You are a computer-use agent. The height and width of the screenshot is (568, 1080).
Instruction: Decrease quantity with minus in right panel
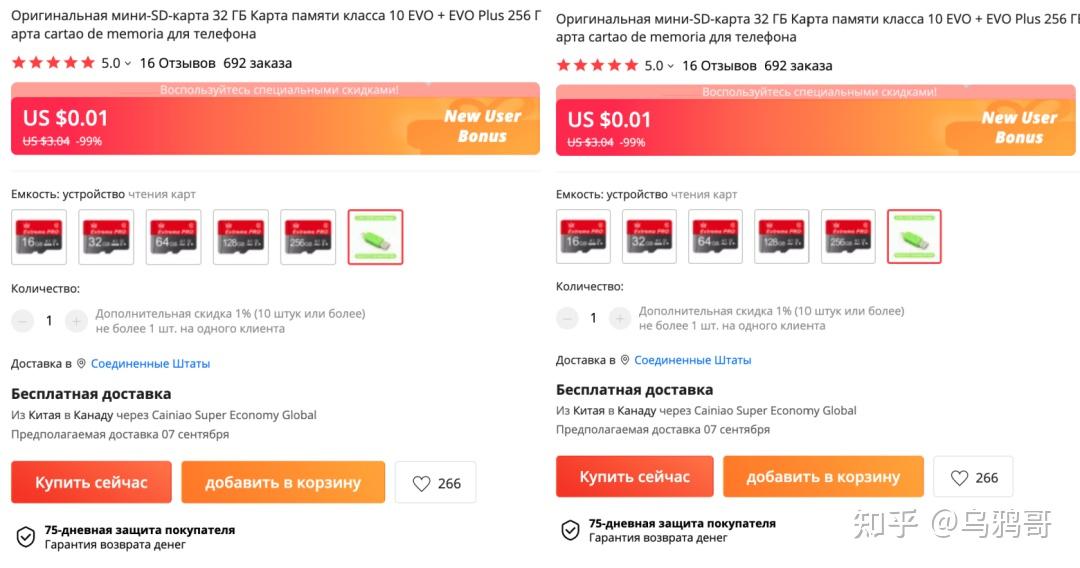(567, 318)
